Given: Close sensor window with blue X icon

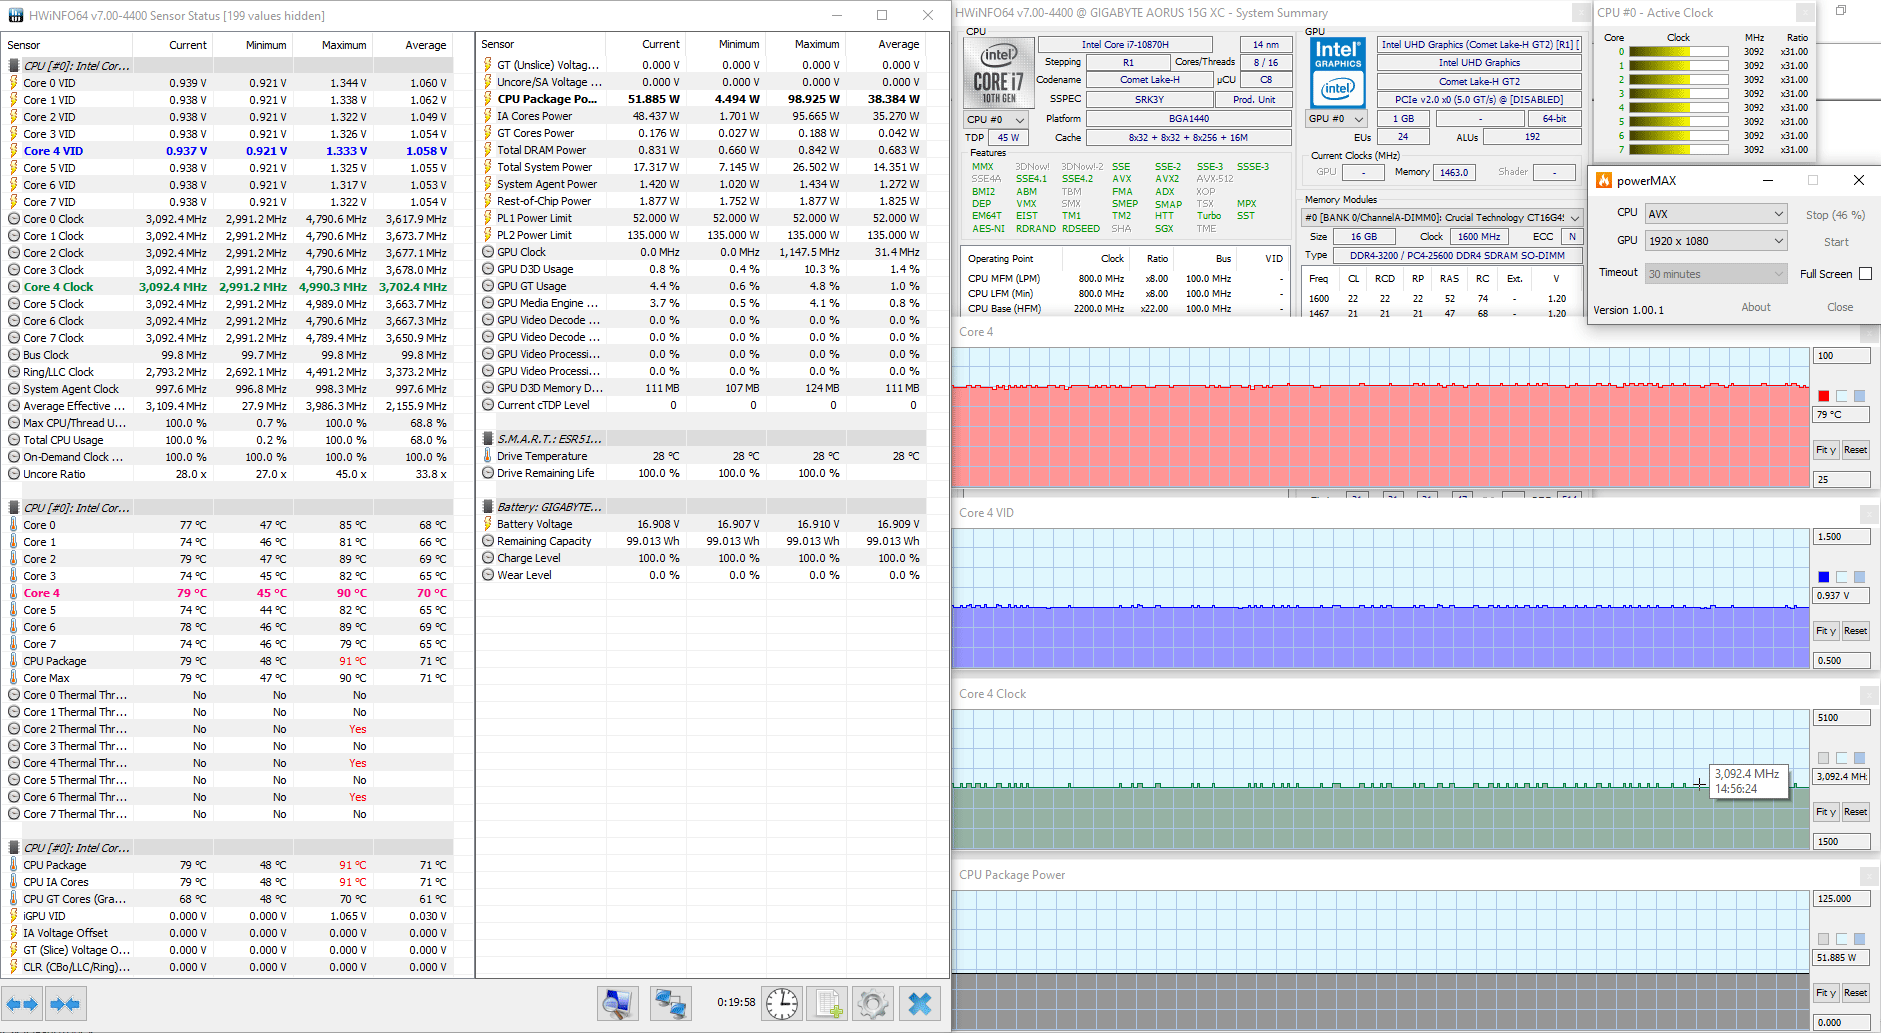Looking at the screenshot, I should click(x=920, y=1003).
